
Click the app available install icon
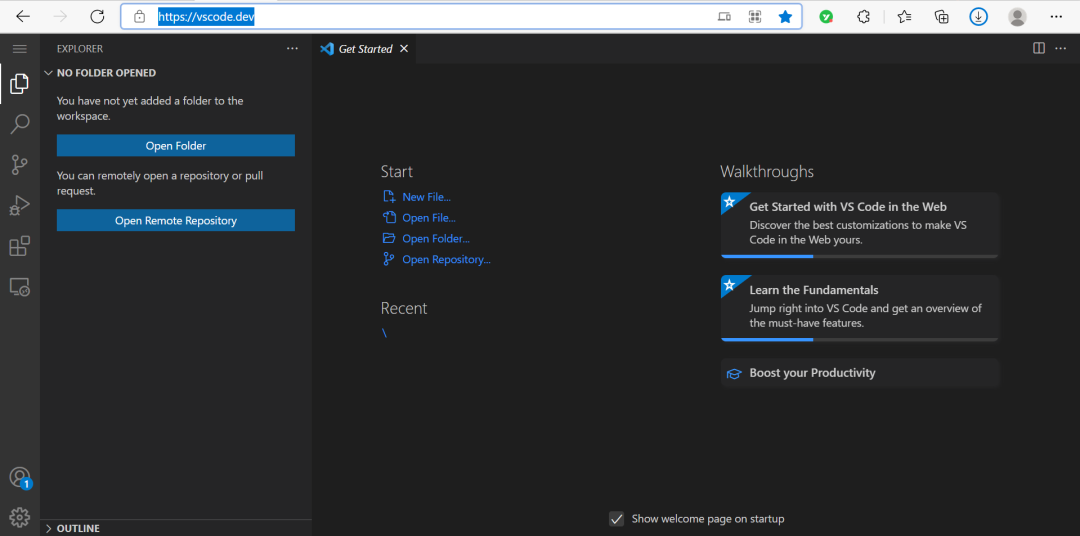[724, 17]
